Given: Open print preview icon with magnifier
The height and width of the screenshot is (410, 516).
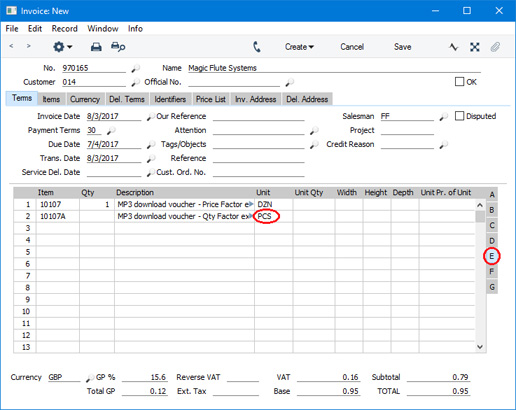Looking at the screenshot, I should coord(118,47).
